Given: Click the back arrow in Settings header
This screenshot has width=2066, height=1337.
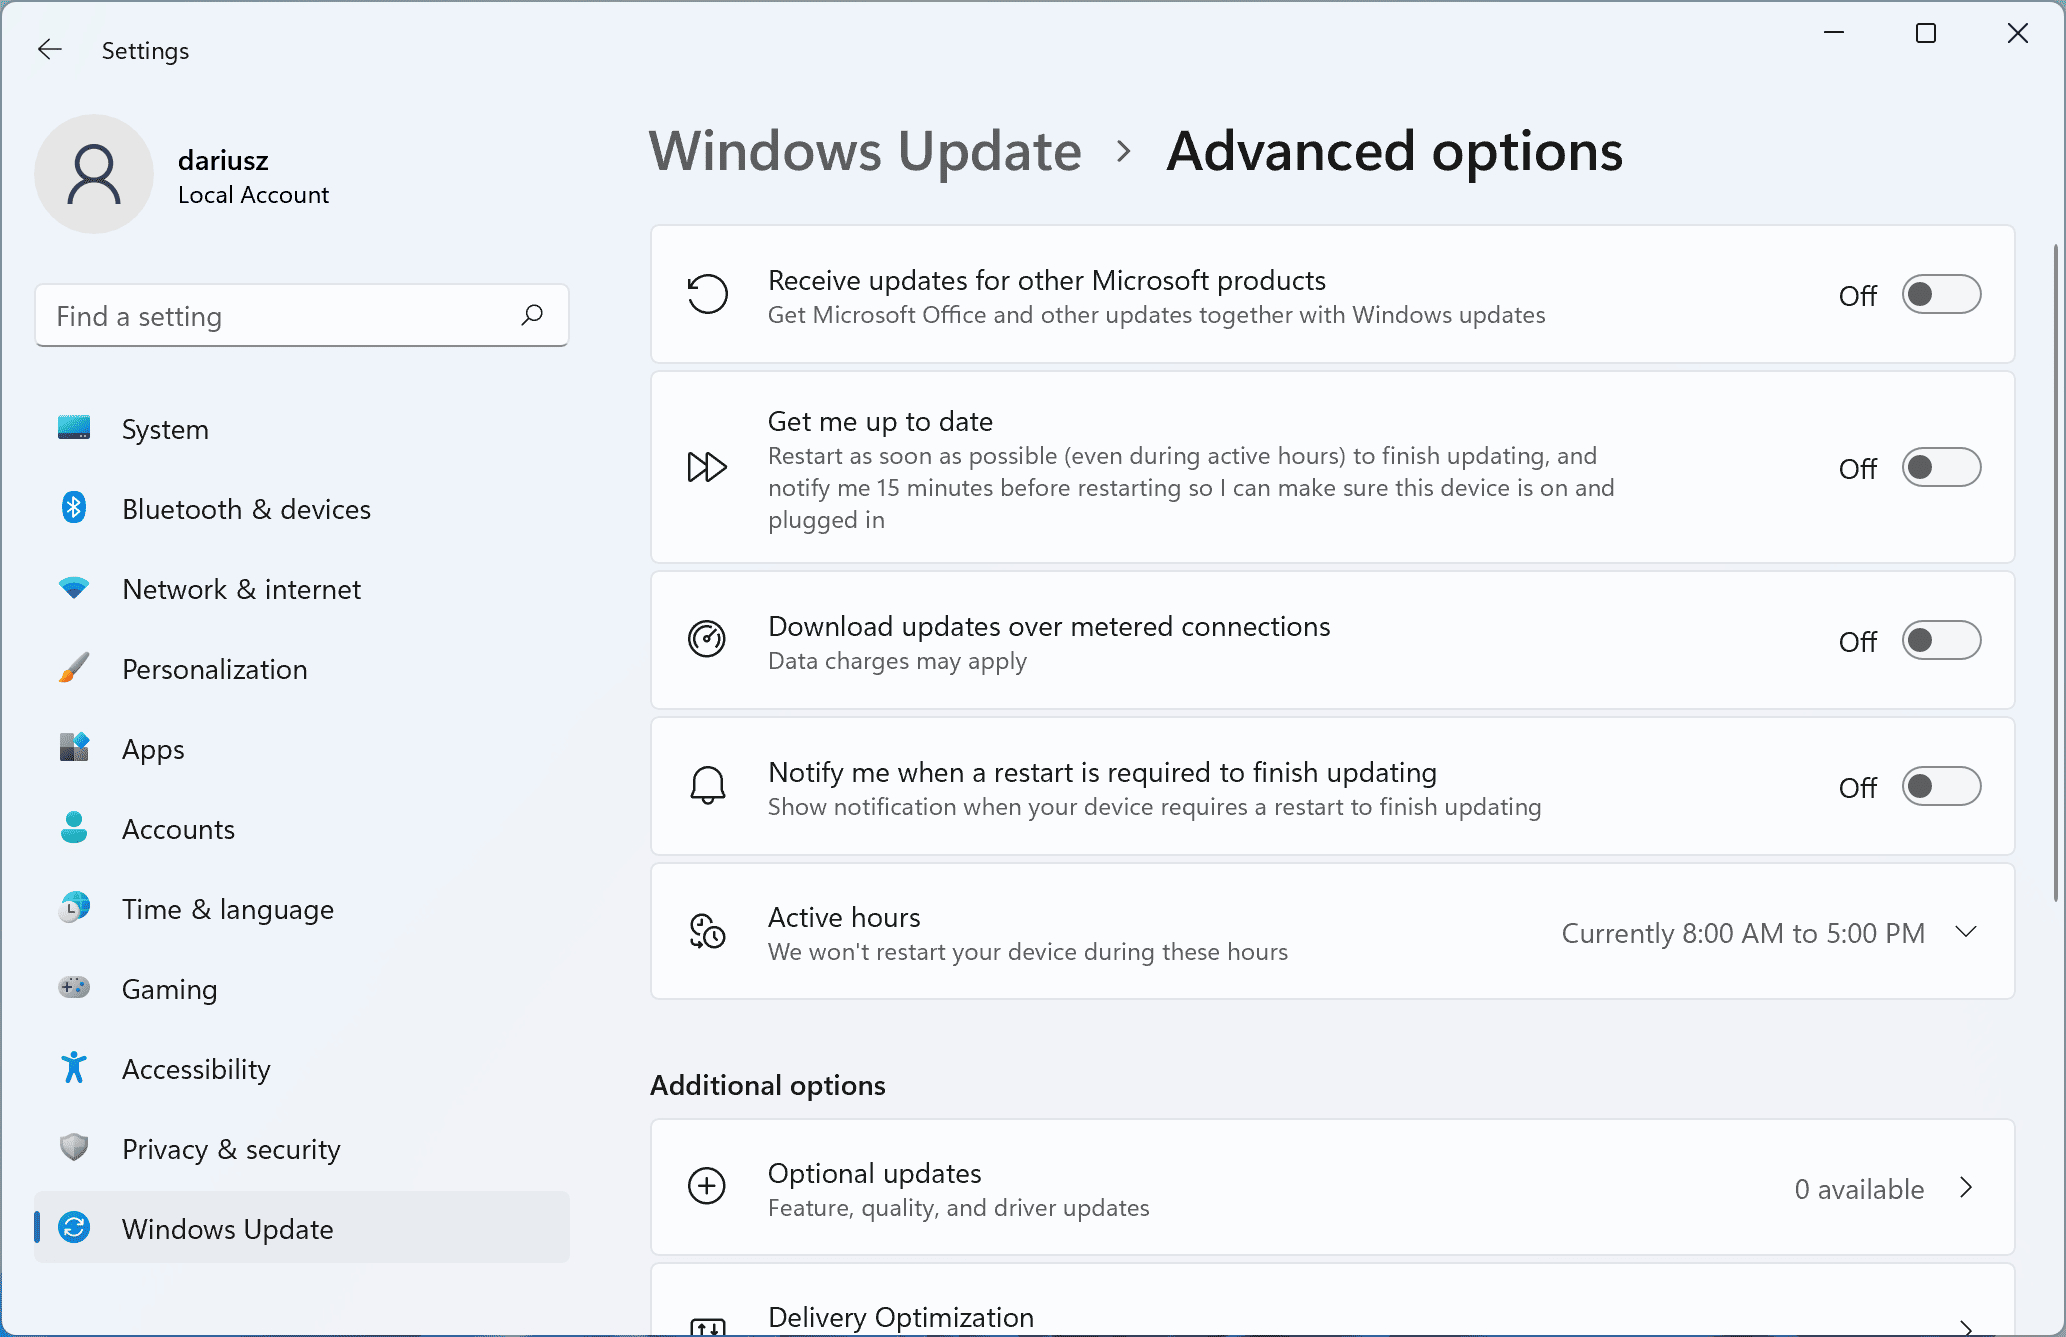Looking at the screenshot, I should [x=49, y=49].
